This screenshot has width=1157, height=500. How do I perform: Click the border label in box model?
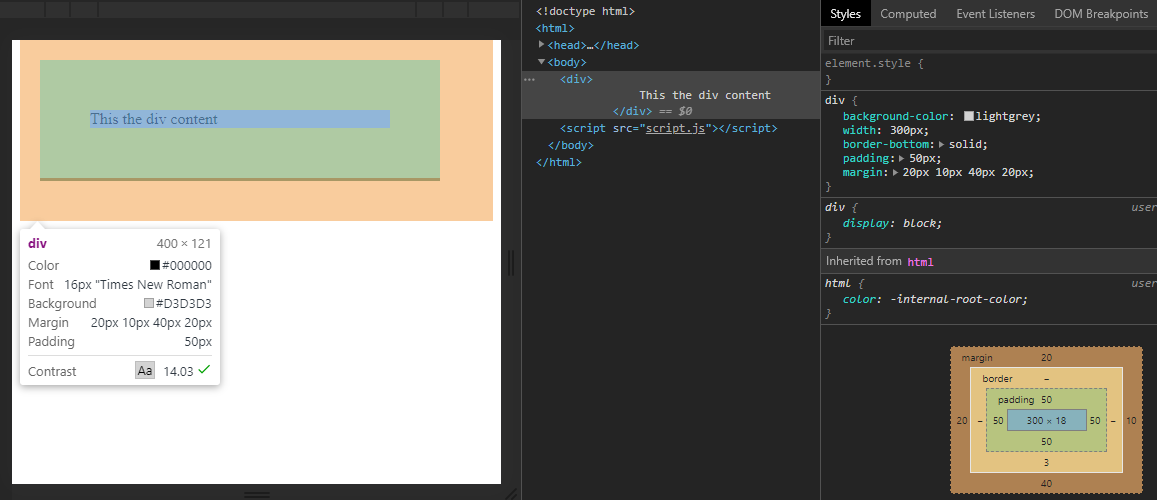click(998, 378)
